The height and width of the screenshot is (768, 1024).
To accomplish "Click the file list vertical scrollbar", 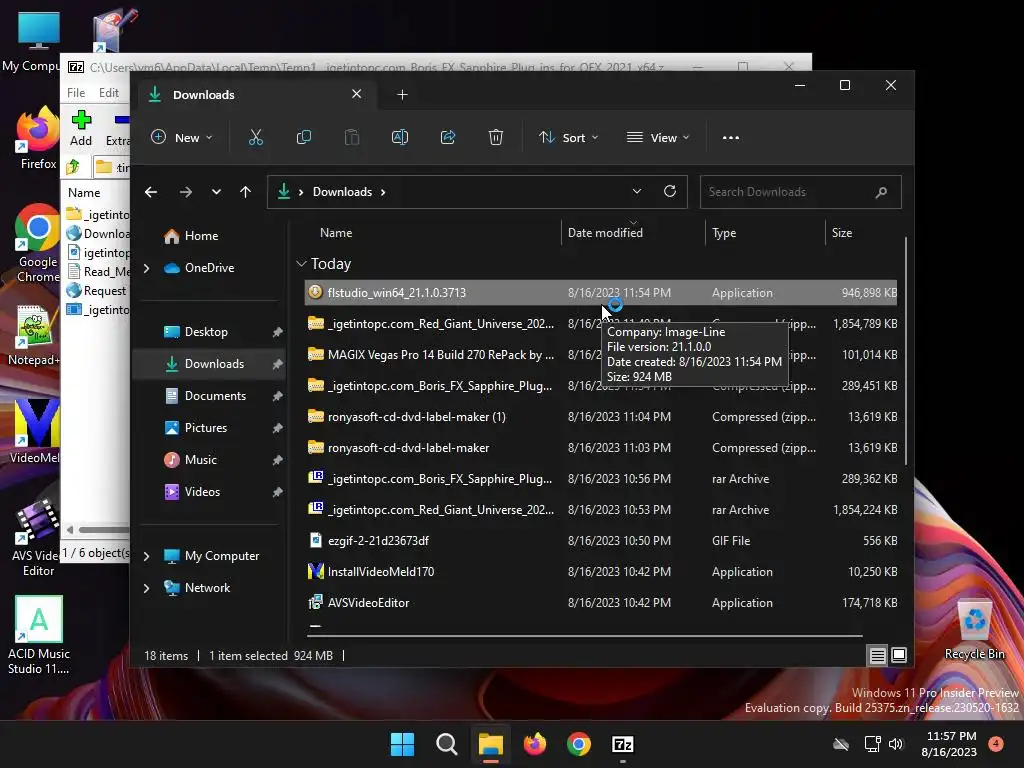I will click(905, 351).
